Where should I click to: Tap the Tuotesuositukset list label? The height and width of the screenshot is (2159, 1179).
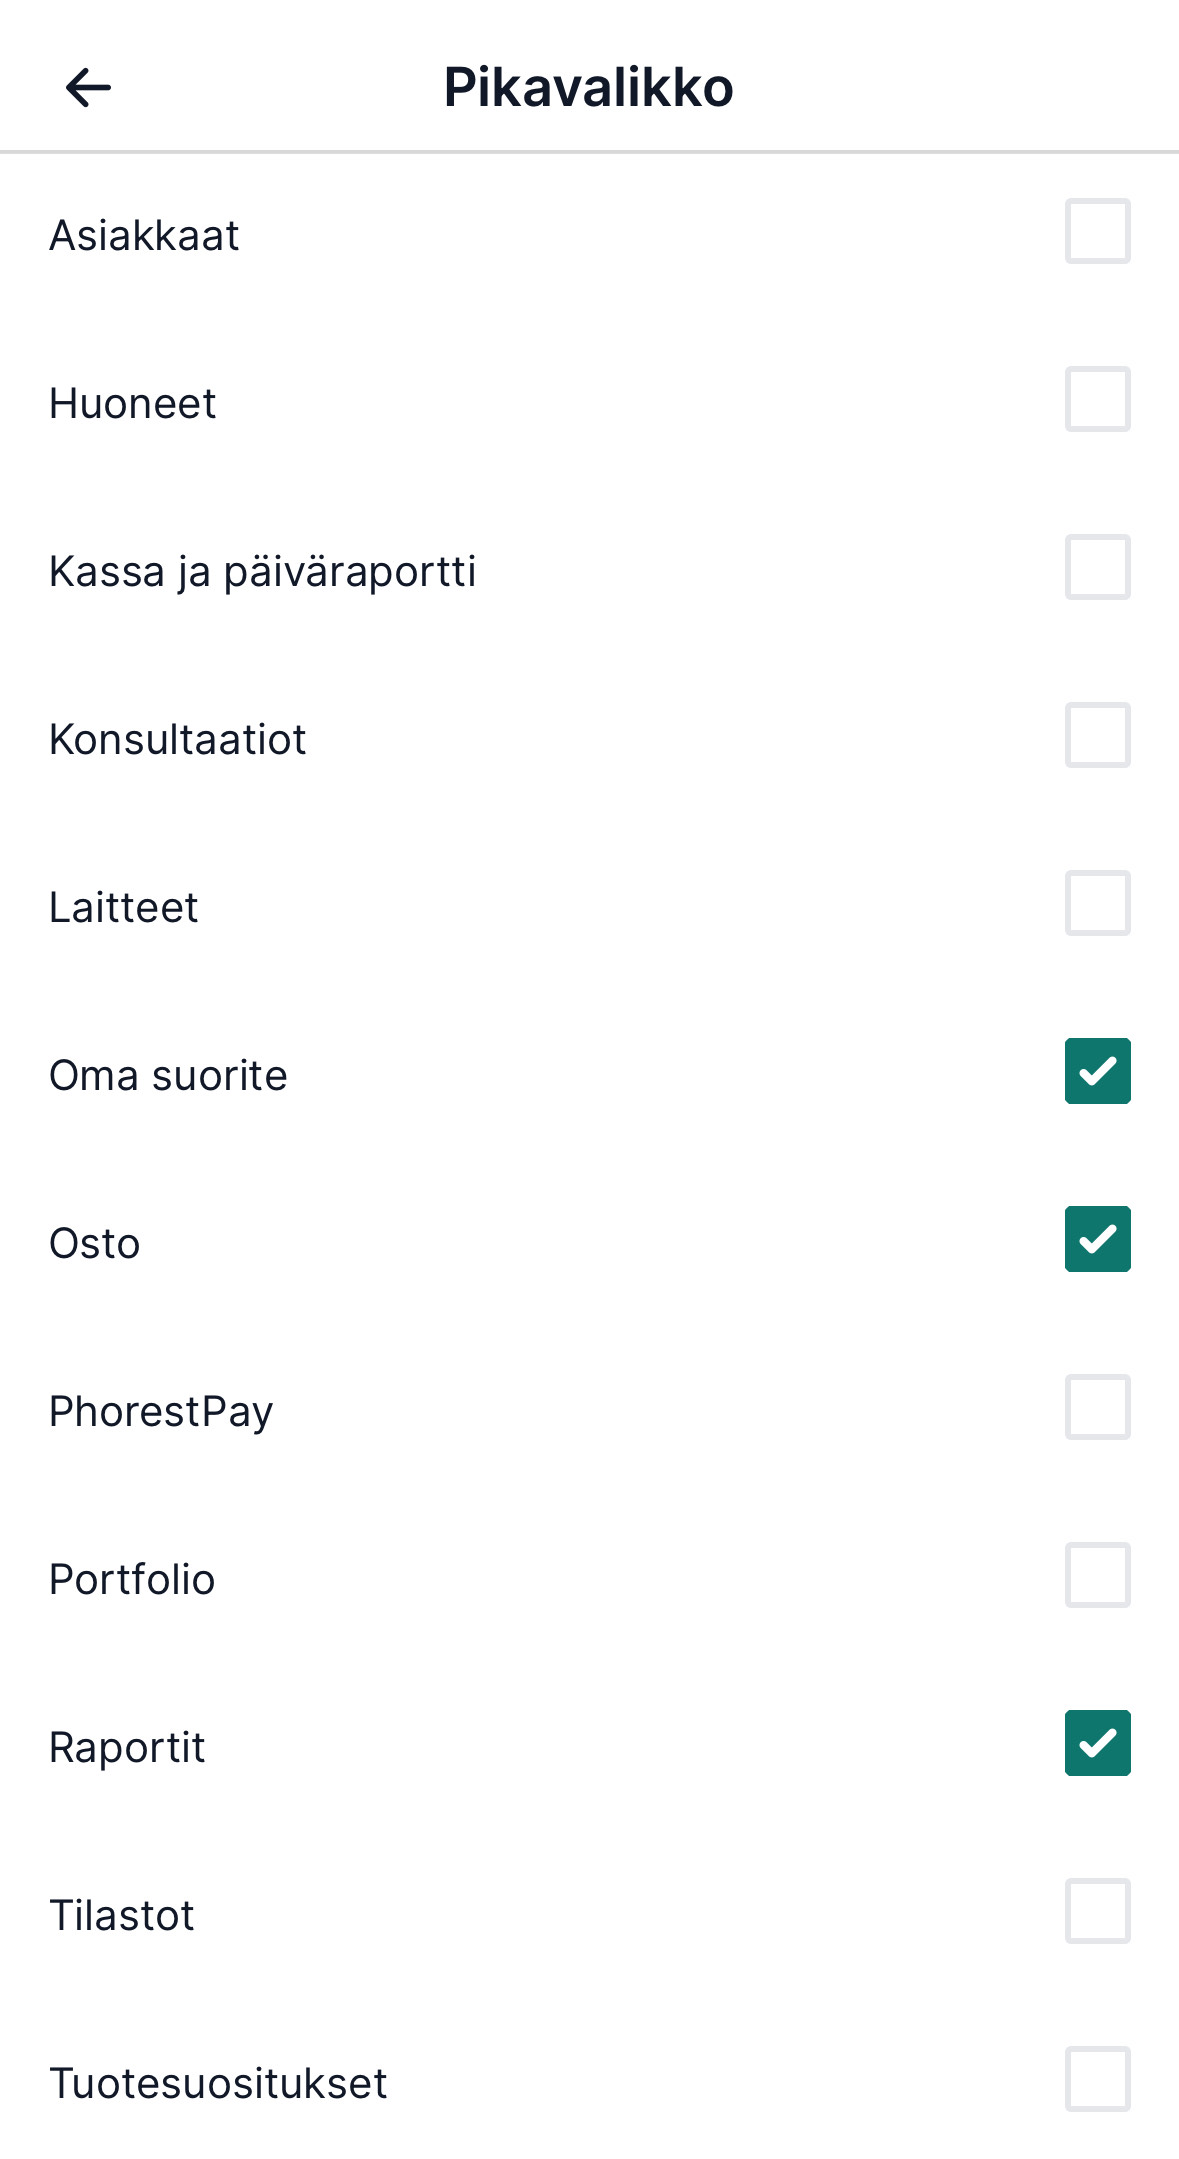pos(218,2084)
